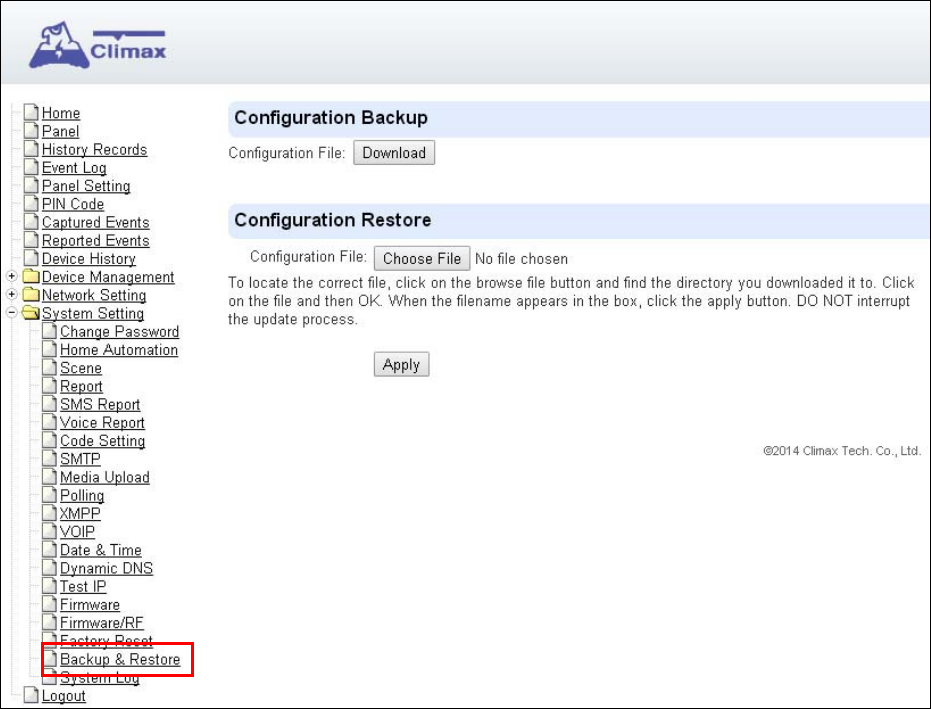Click the page icon beside Code Setting
This screenshot has width=931, height=709.
coord(50,440)
